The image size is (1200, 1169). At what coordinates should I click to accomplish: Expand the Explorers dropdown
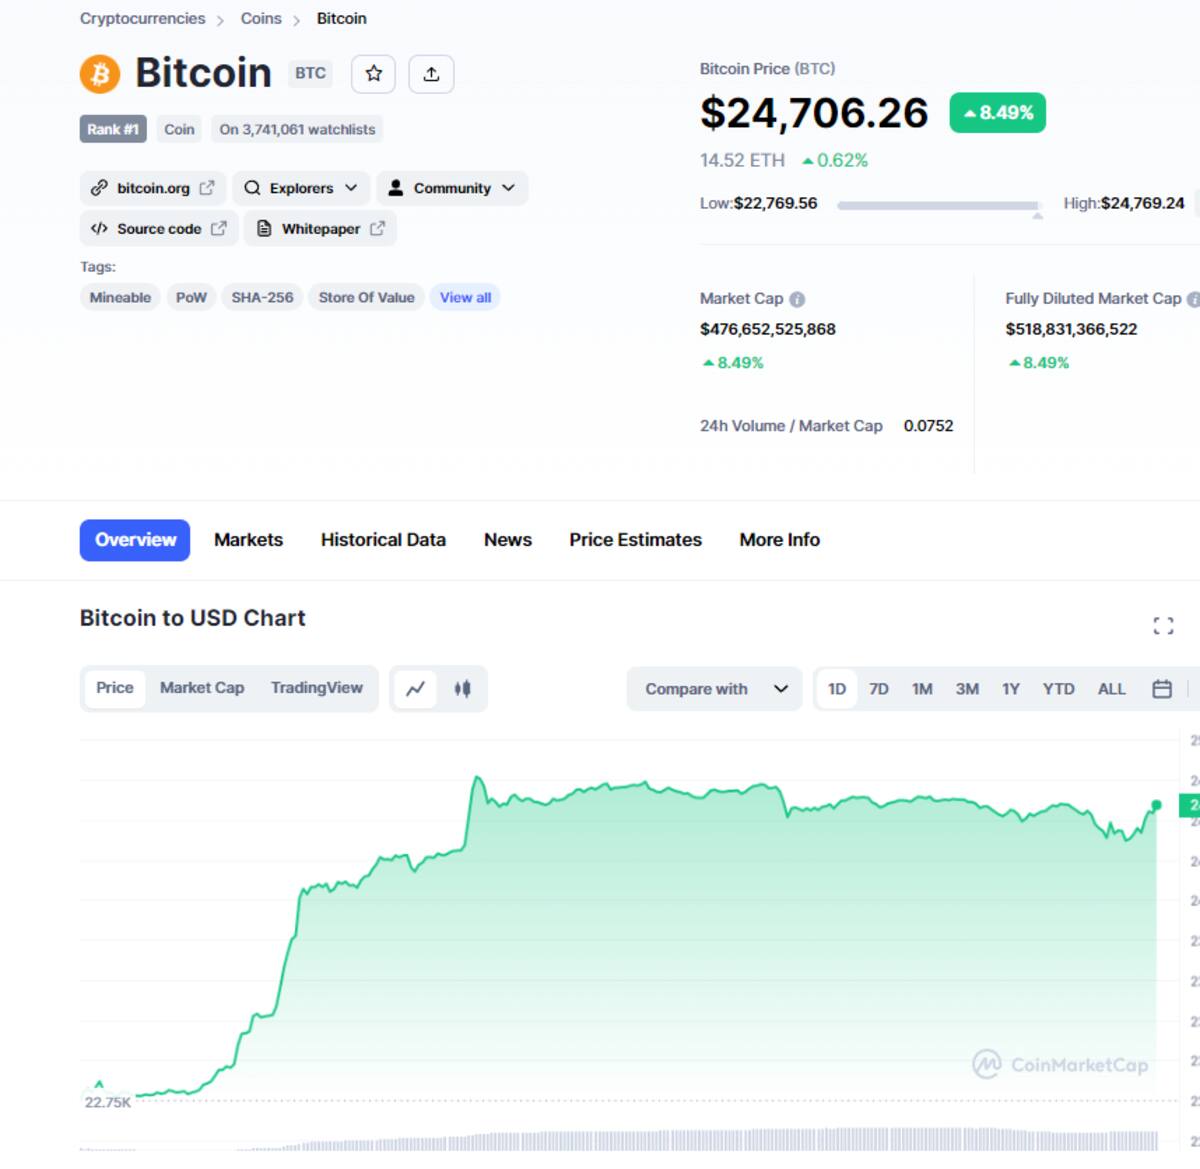click(x=301, y=188)
